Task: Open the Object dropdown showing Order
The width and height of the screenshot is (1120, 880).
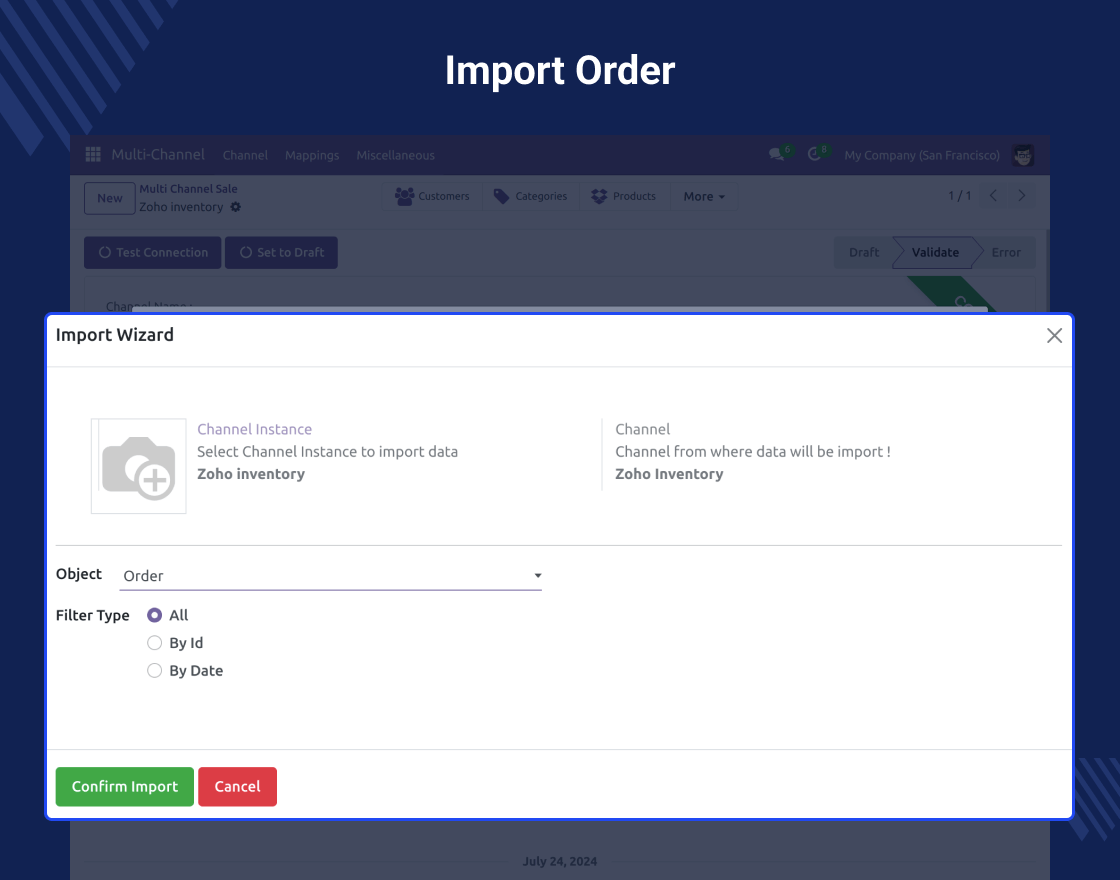Action: [x=331, y=576]
